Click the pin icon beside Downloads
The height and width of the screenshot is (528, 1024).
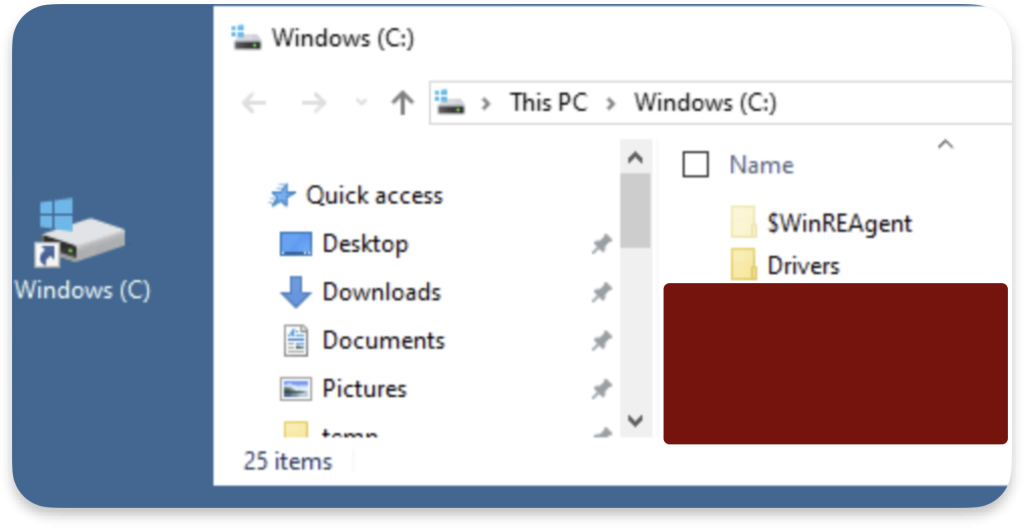pyautogui.click(x=601, y=293)
